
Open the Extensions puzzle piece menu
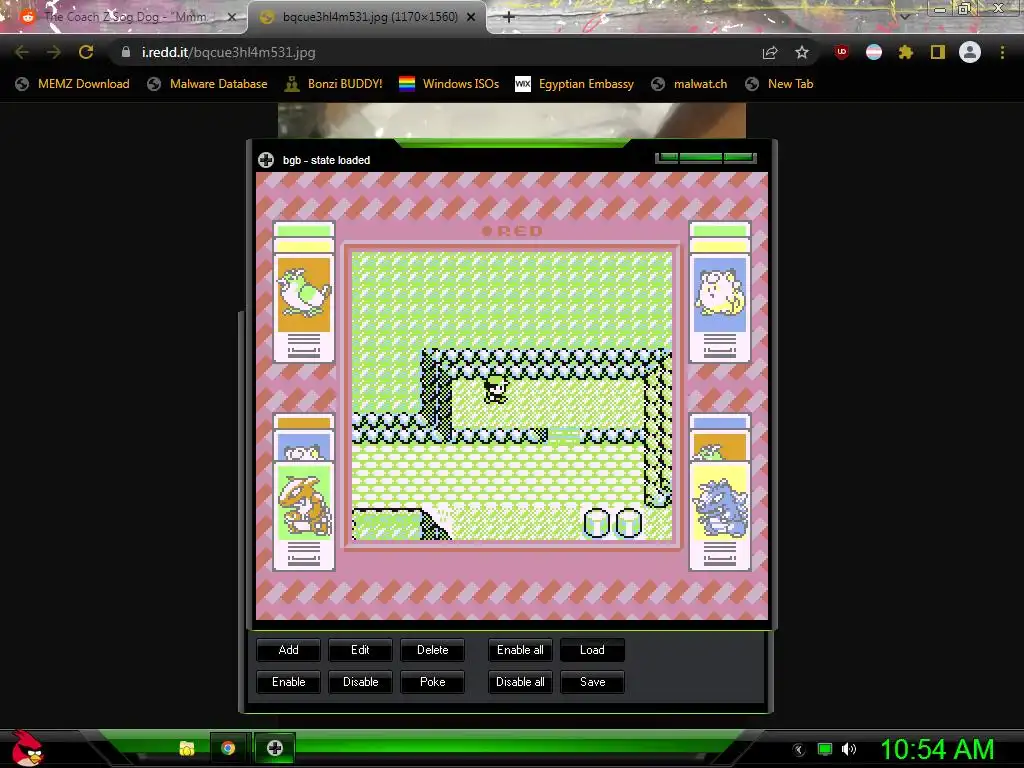point(906,52)
